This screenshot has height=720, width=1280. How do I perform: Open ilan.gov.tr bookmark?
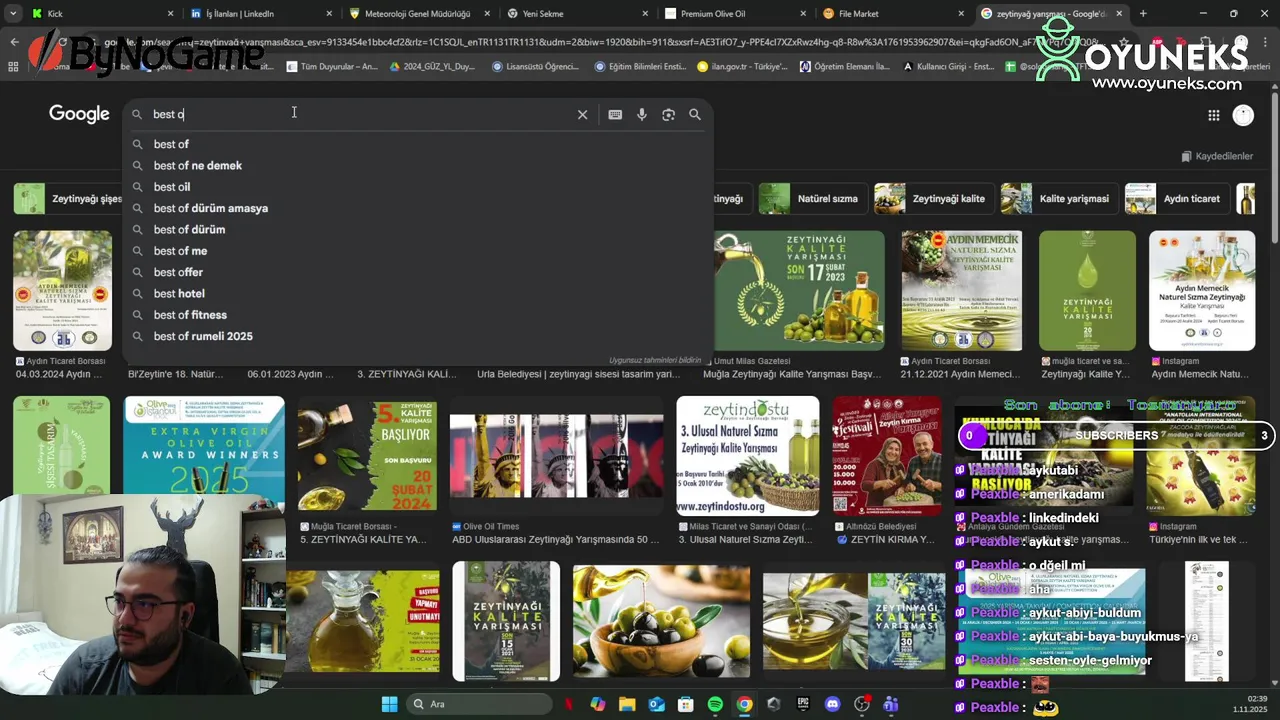tap(742, 66)
